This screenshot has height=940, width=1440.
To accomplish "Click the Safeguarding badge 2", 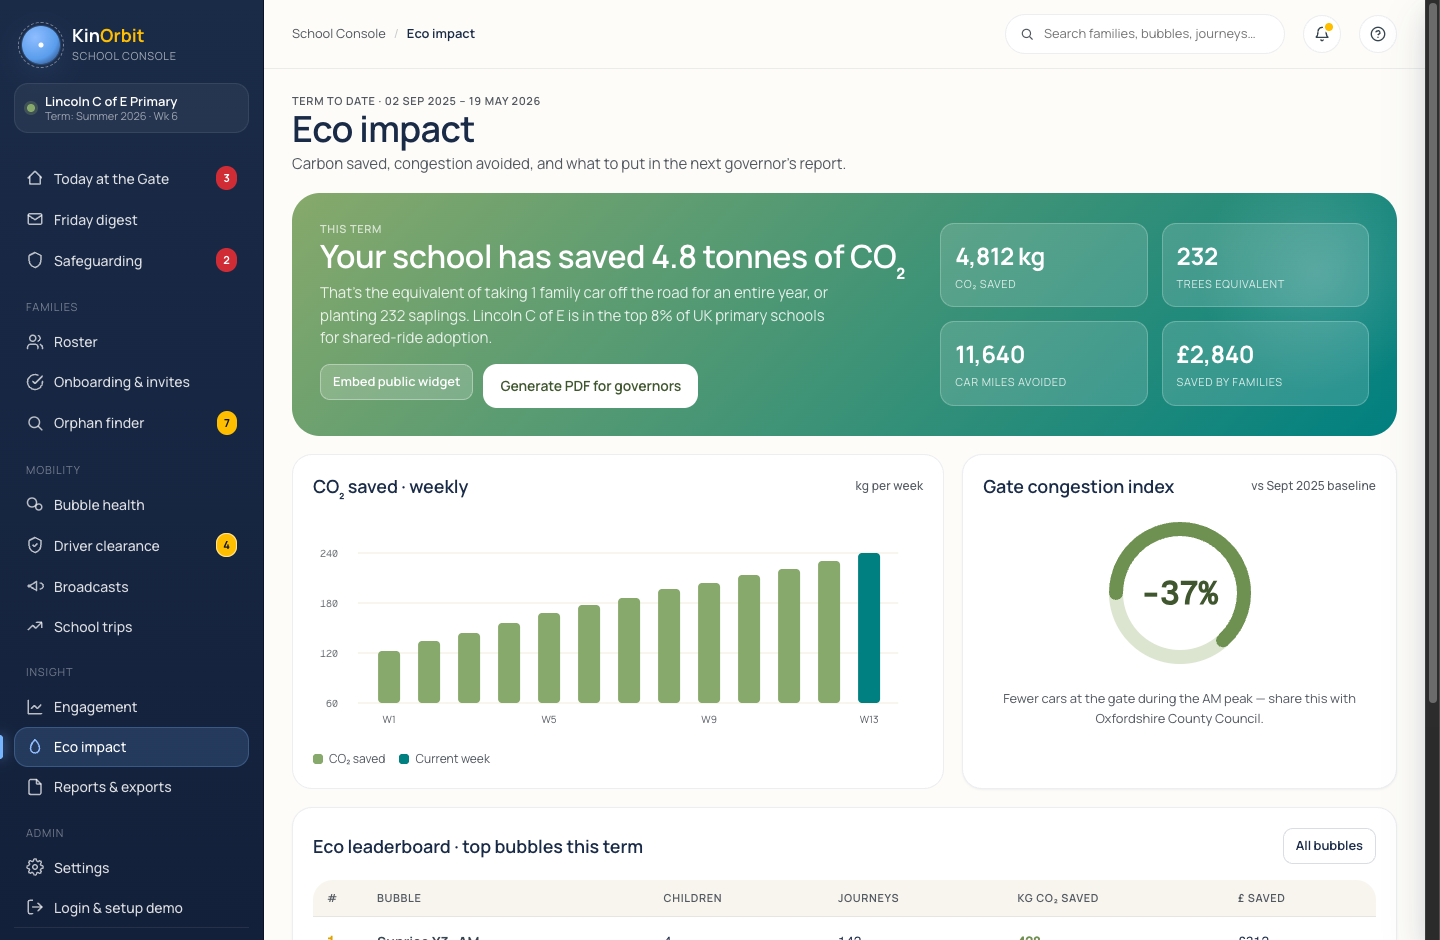I will click(227, 260).
